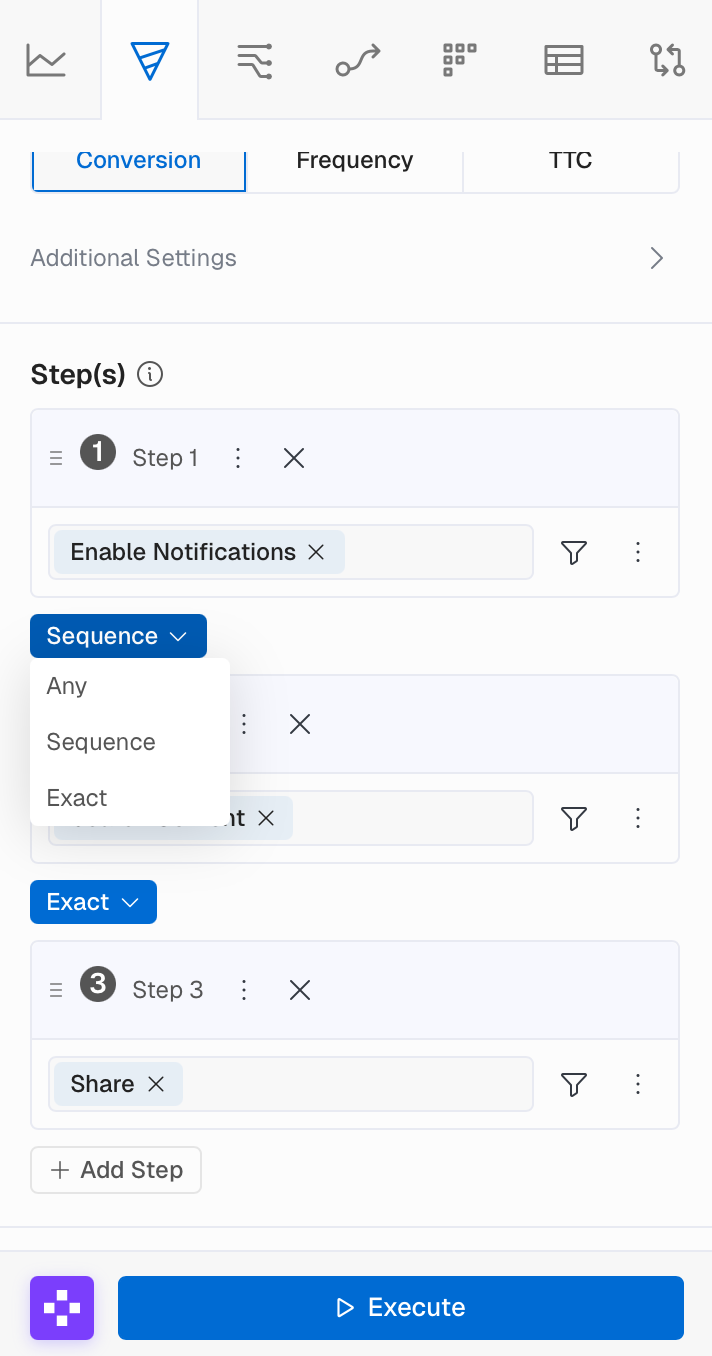The image size is (712, 1356).
Task: Choose Any from the ordering menu
Action: coord(67,686)
